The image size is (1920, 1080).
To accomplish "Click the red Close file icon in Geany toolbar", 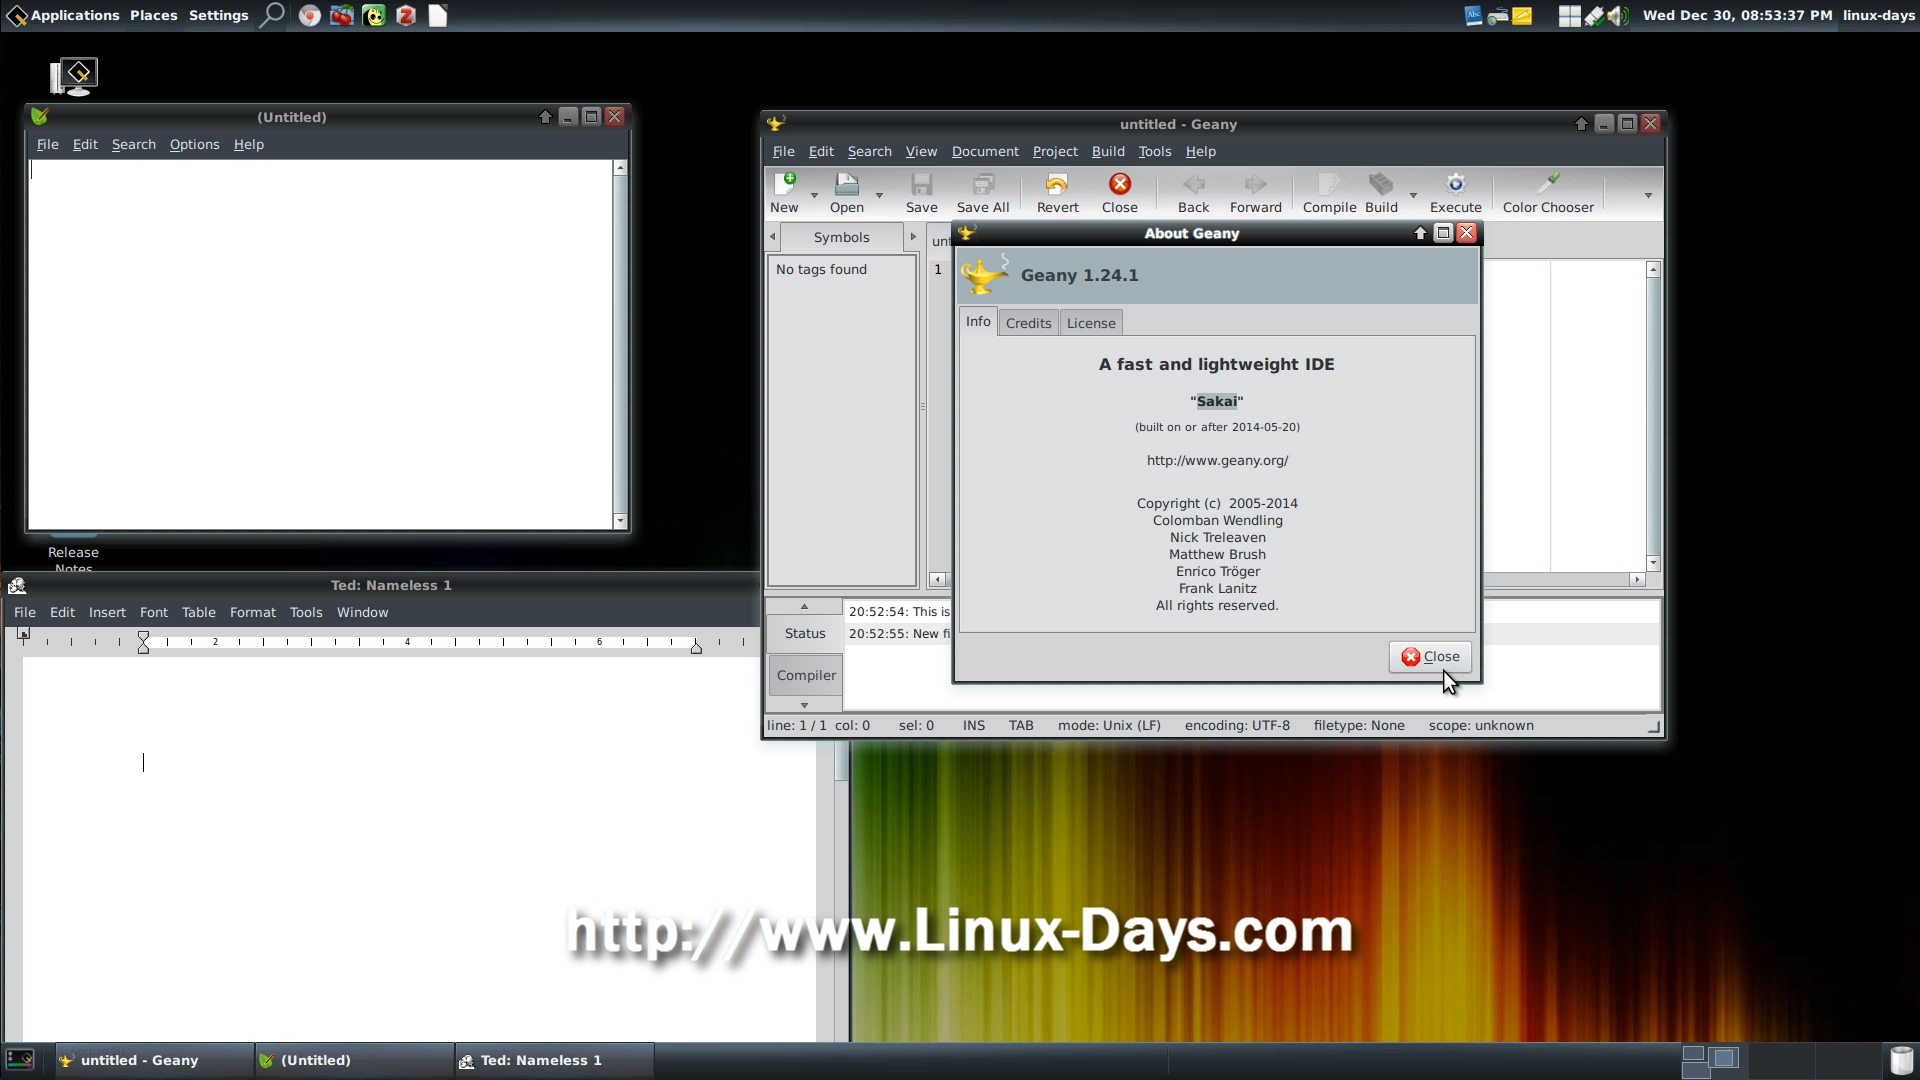I will coord(1119,184).
